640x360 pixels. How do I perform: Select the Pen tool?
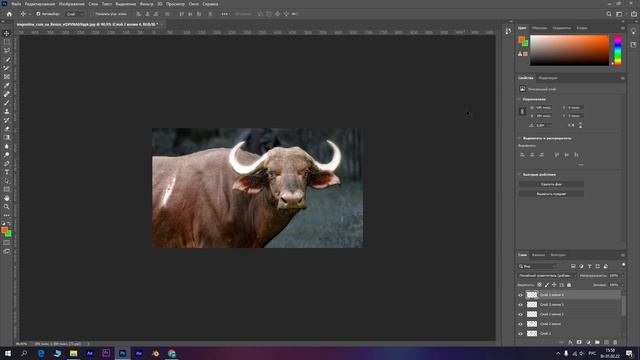(7, 163)
